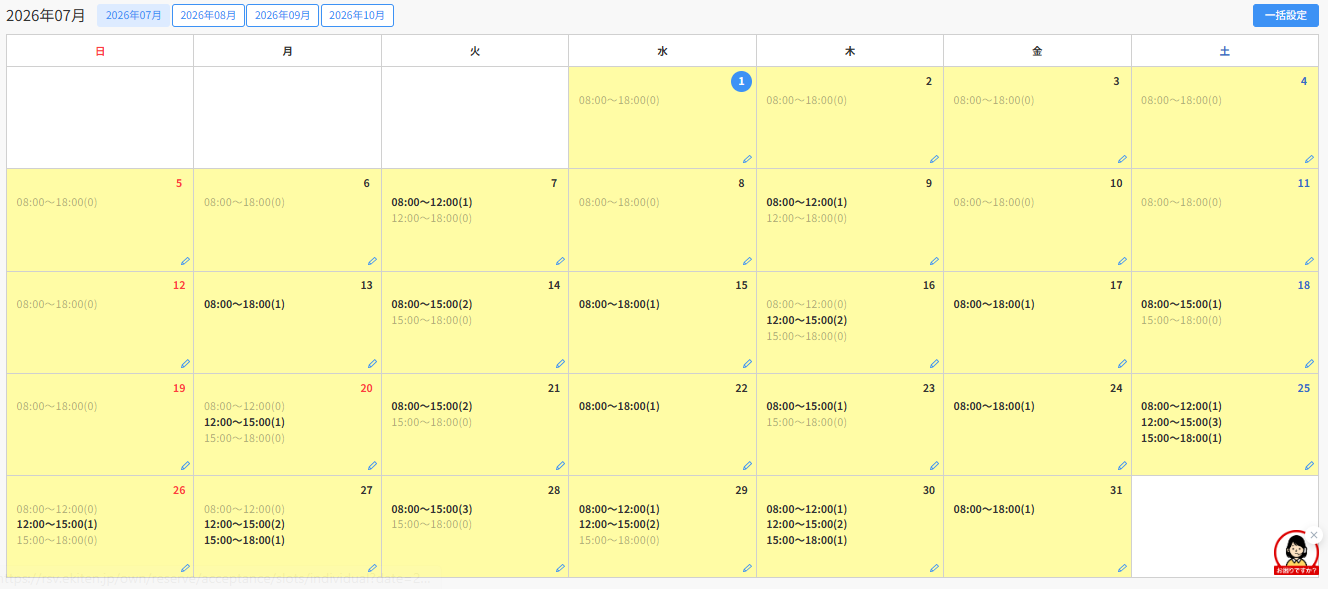The width and height of the screenshot is (1328, 589).
Task: Click pencil icon on July 20 cell
Action: point(372,466)
